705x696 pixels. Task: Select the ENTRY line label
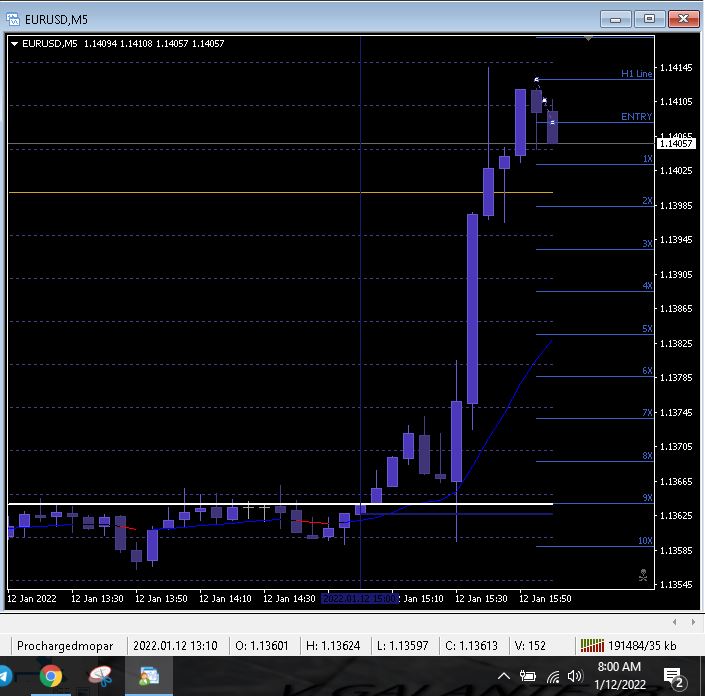(x=636, y=116)
